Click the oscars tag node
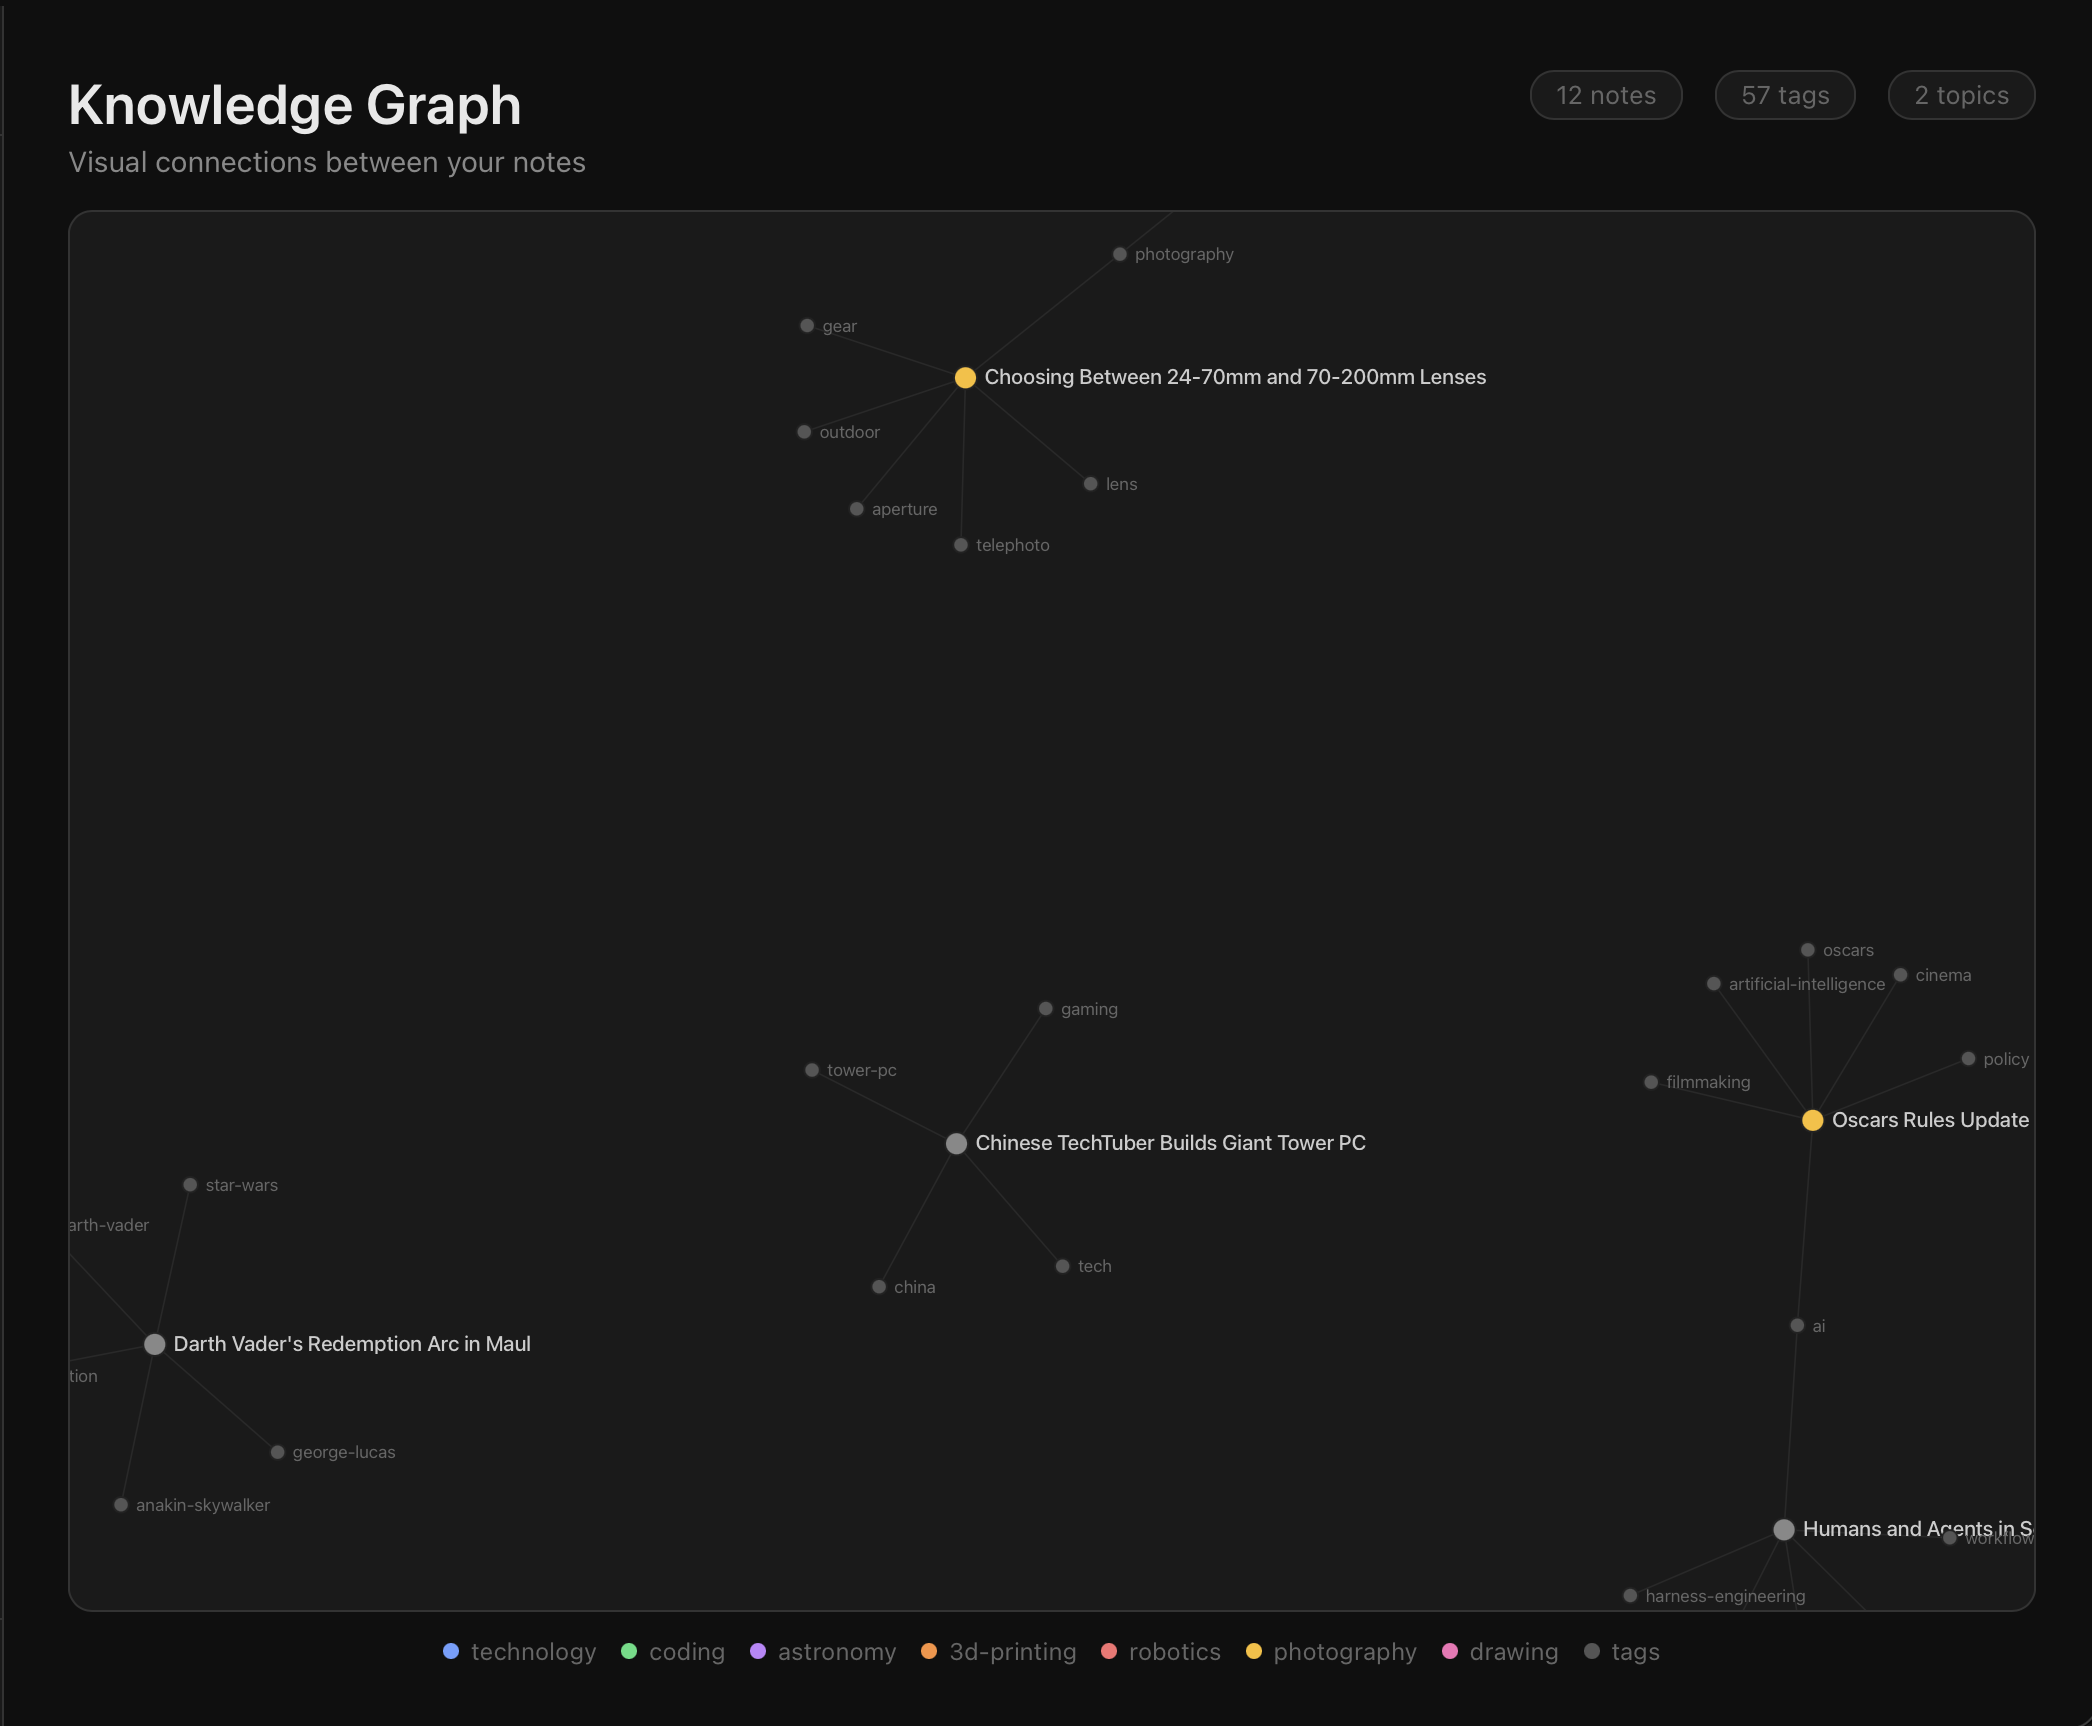The height and width of the screenshot is (1726, 2092). pos(1808,951)
